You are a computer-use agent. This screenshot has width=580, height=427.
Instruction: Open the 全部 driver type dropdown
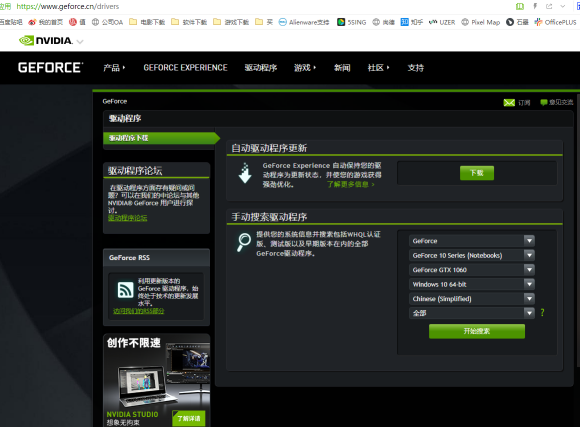pos(472,313)
